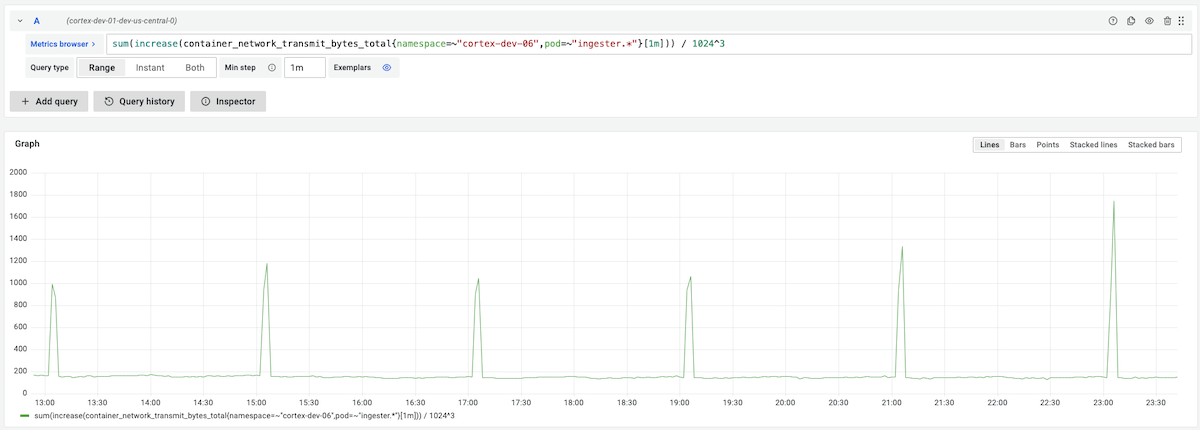Open Query history
1200x430 pixels.
click(x=139, y=101)
